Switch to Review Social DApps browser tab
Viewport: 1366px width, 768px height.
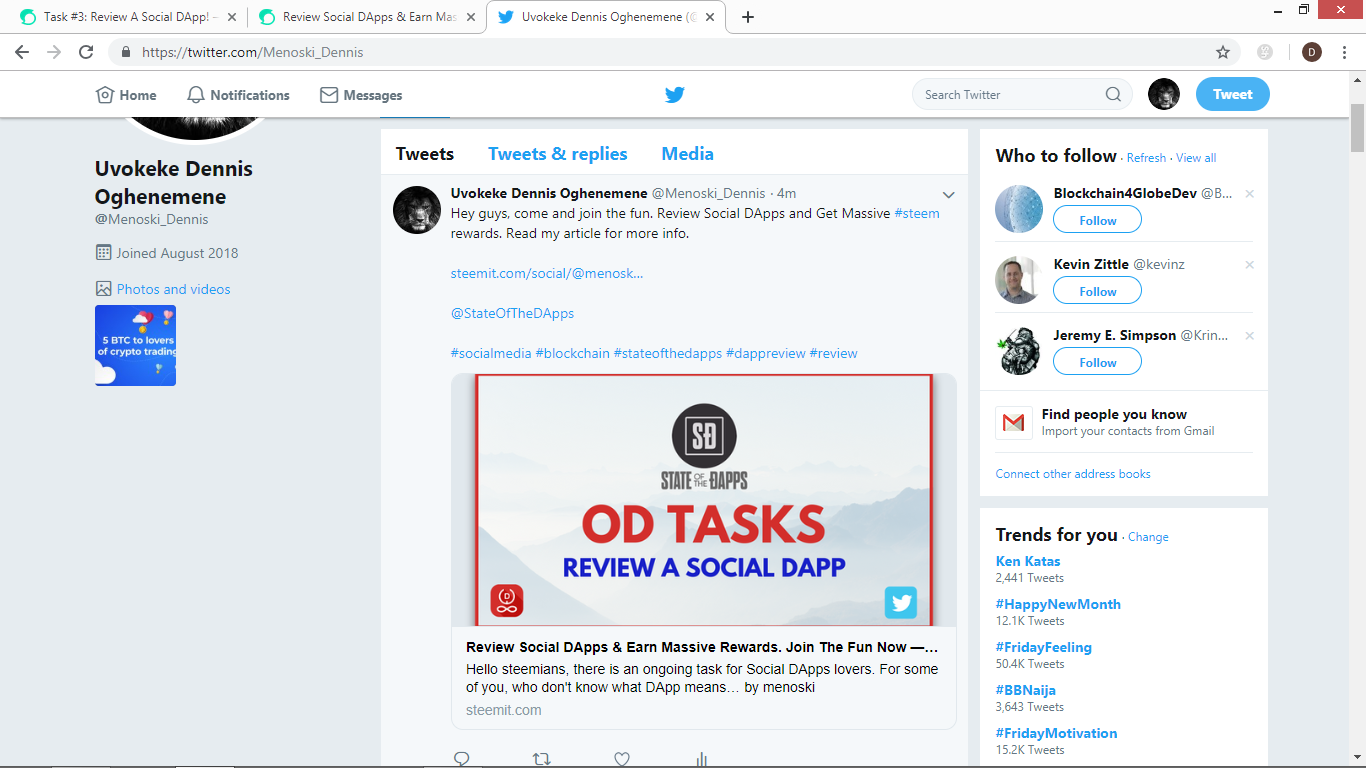pos(366,17)
